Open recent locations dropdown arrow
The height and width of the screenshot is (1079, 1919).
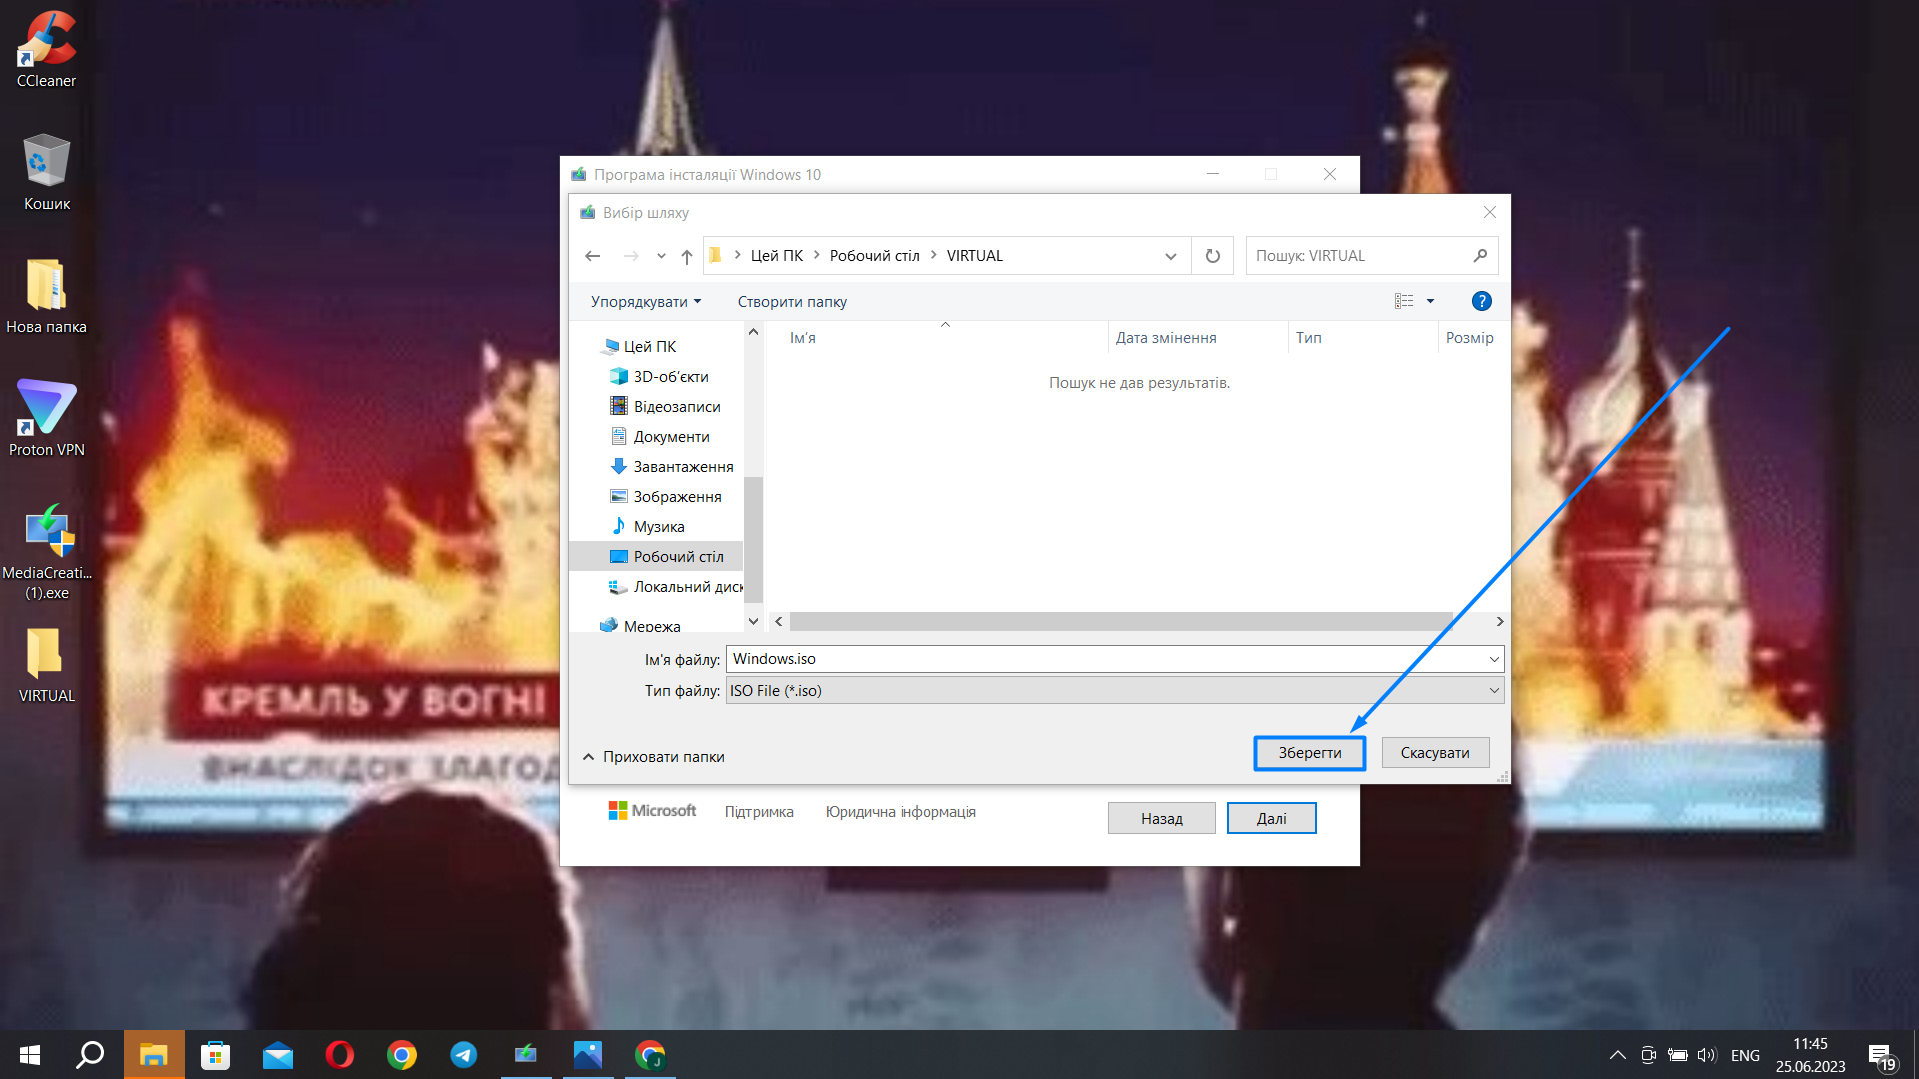pyautogui.click(x=661, y=256)
